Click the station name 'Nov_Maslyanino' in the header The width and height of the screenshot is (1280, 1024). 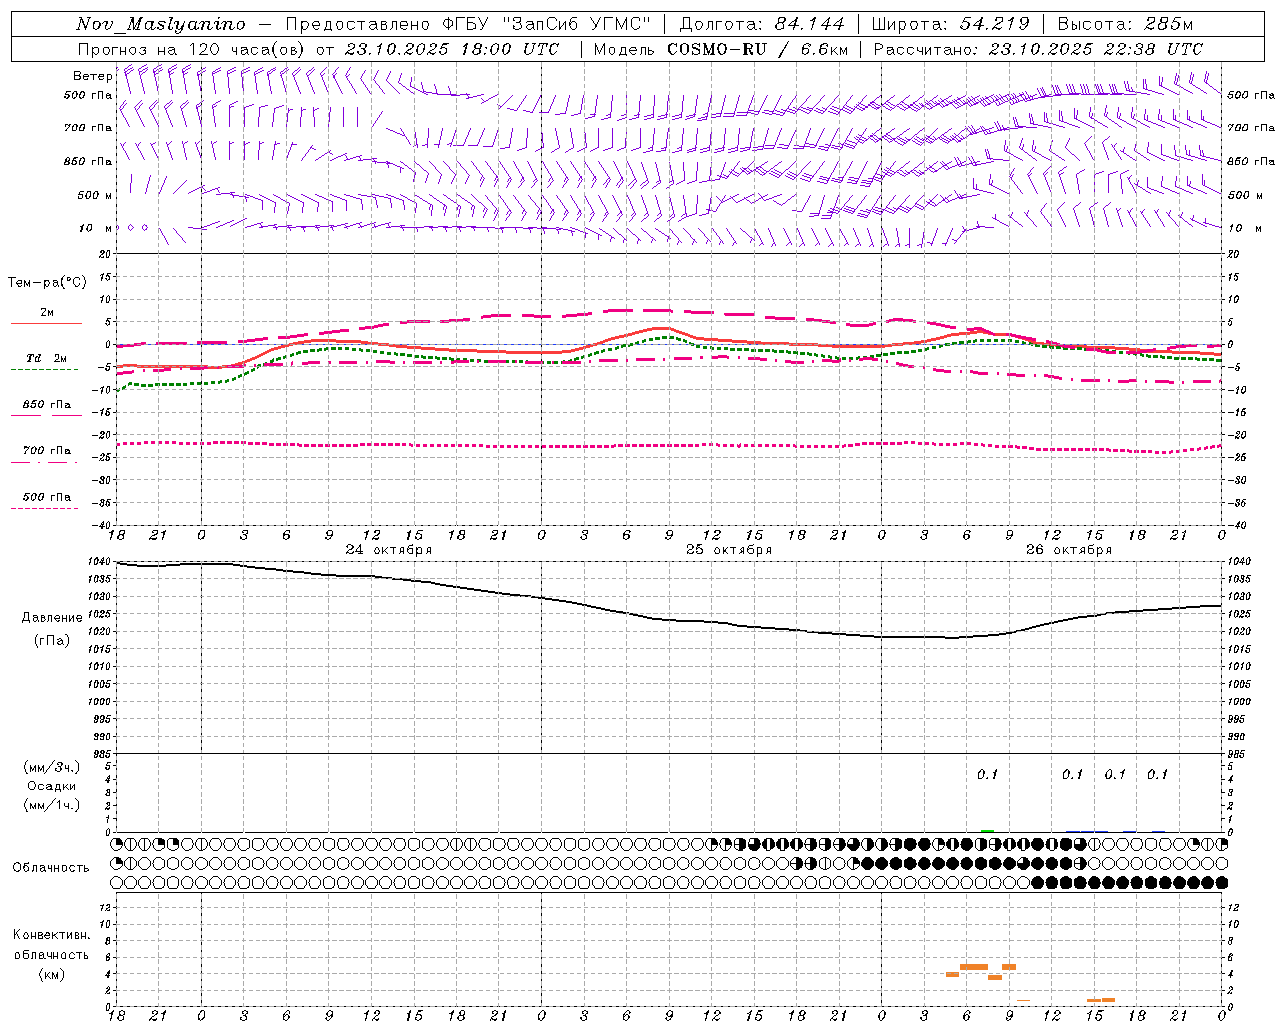161,24
